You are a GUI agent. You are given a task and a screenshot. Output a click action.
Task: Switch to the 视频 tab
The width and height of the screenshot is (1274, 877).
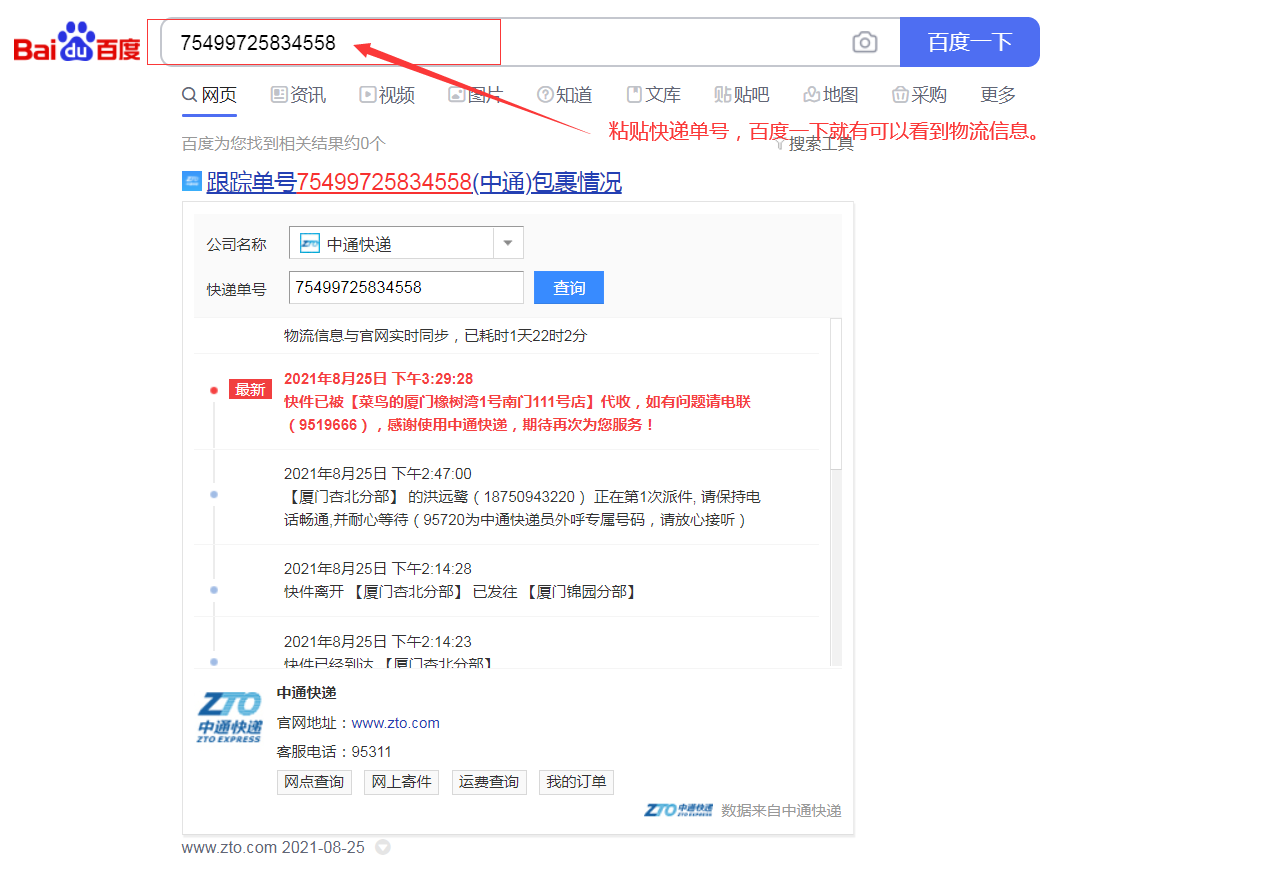tap(387, 95)
